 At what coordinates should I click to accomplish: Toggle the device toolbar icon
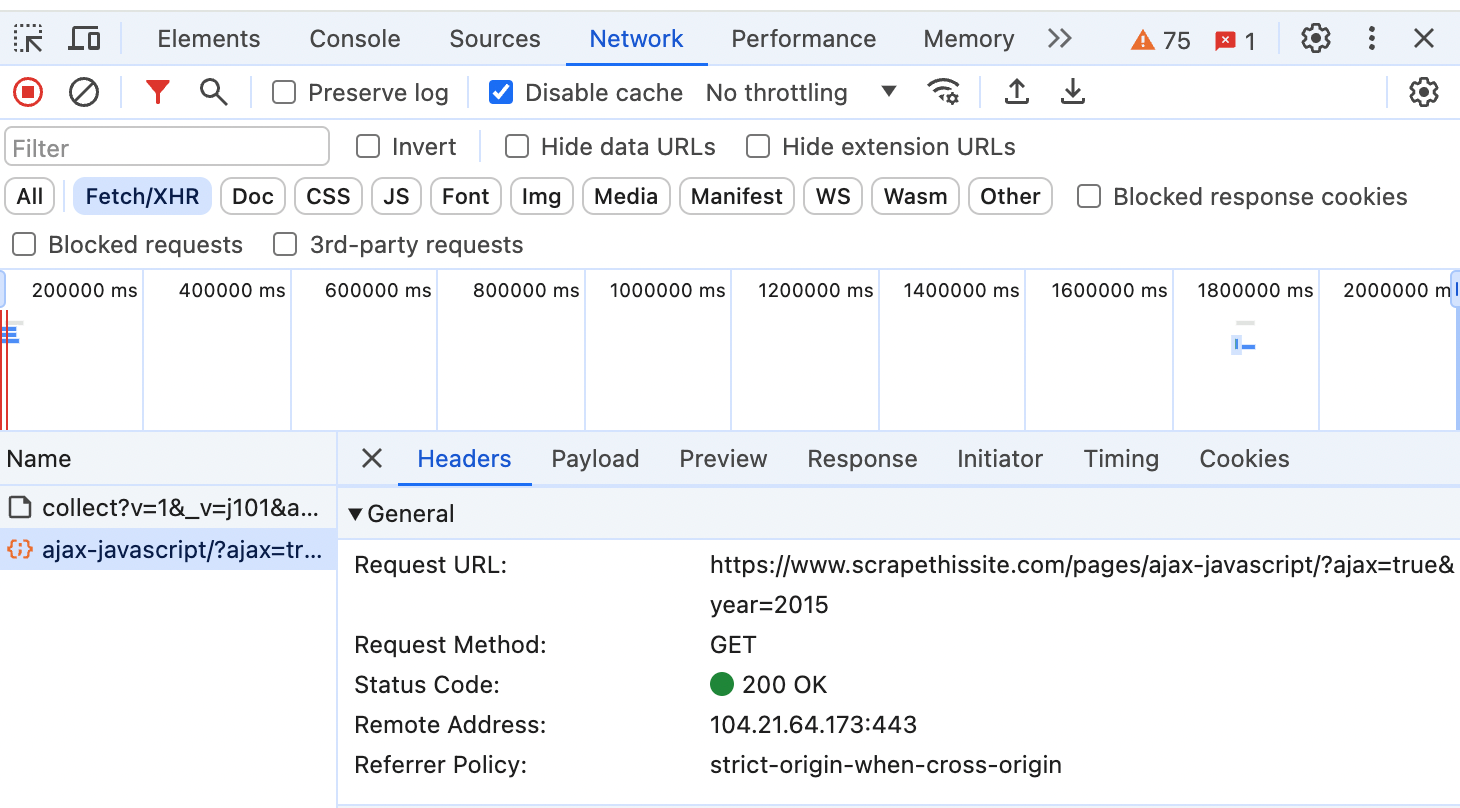[84, 39]
